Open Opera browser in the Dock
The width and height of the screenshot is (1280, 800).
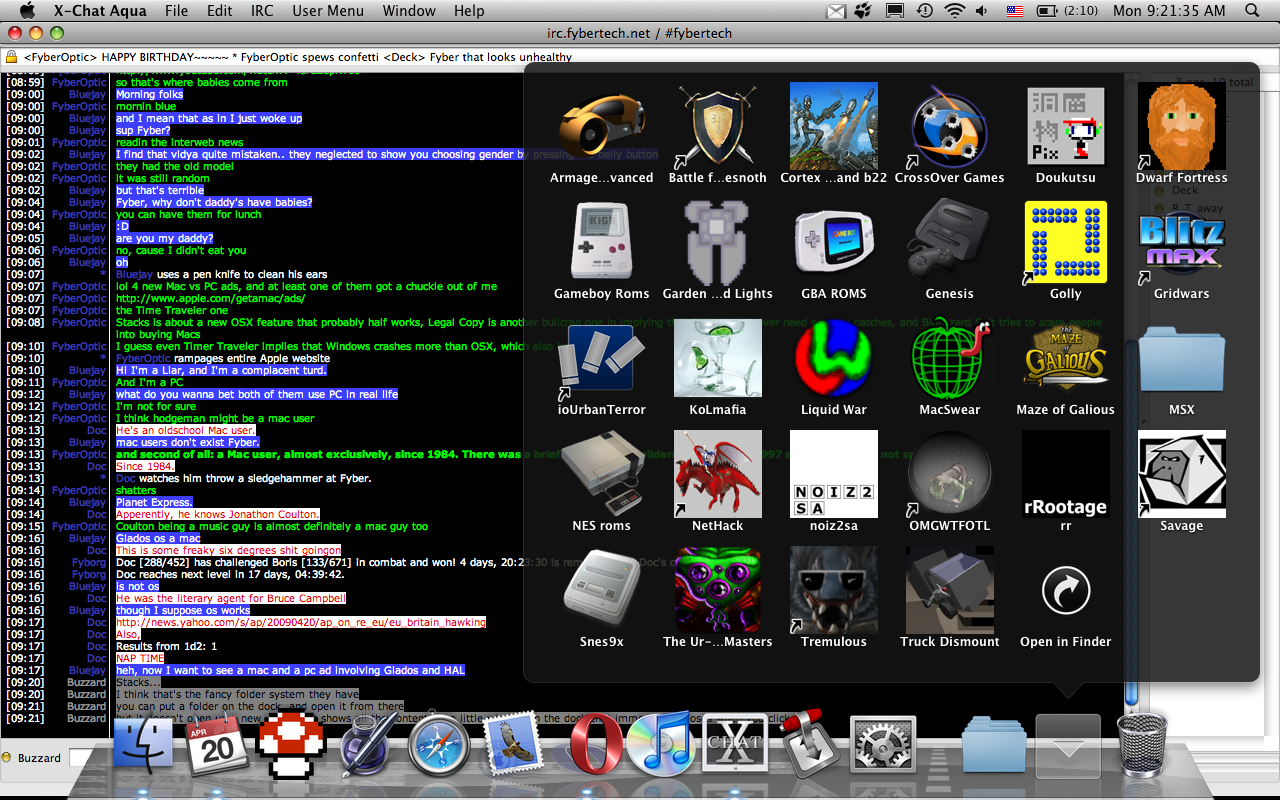tap(595, 745)
